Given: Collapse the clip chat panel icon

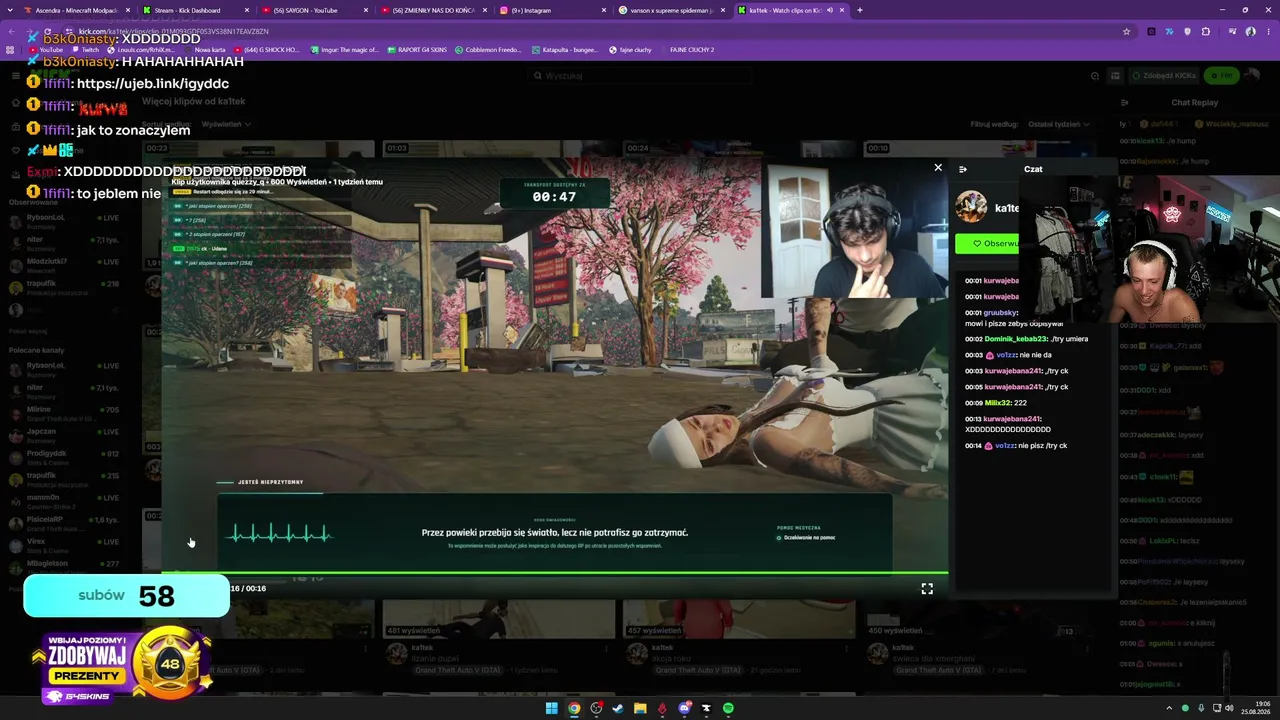Looking at the screenshot, I should coord(963,169).
